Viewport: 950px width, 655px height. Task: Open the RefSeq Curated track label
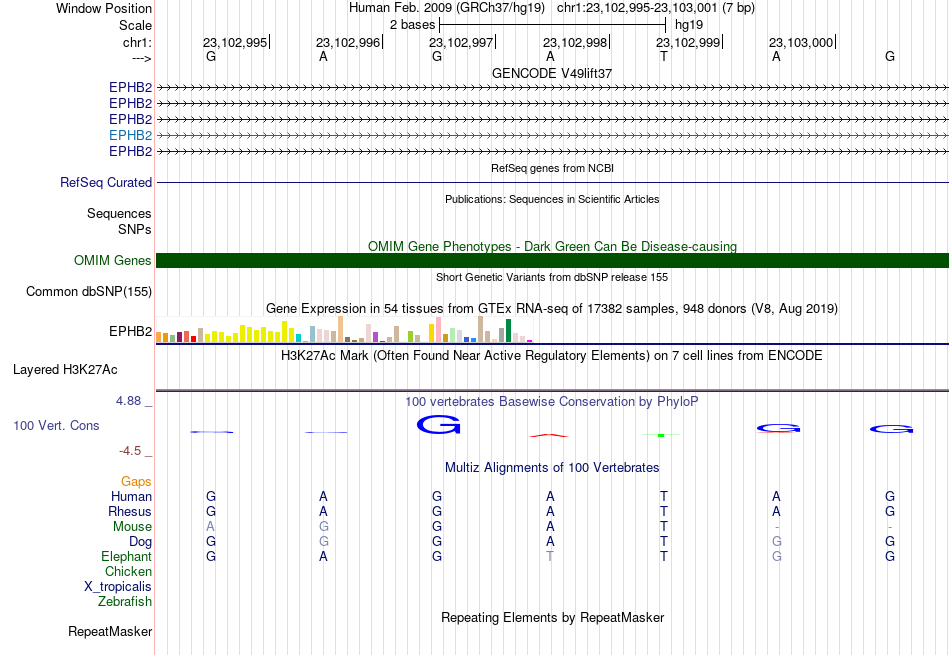(106, 182)
